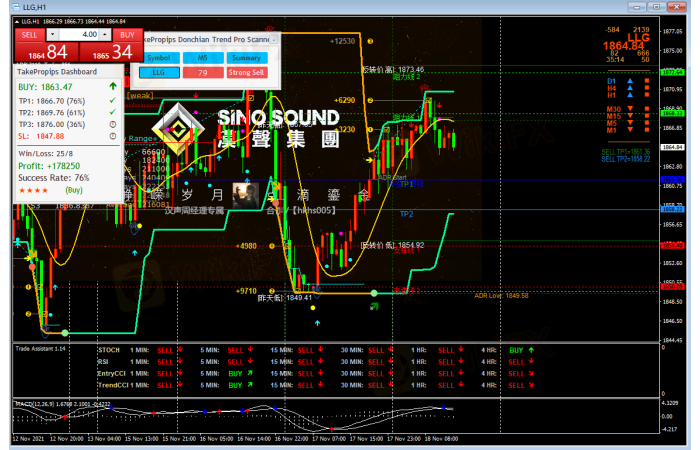This screenshot has height=450, width=700.
Task: Click the clock icon next to SL 1847.88
Action: (x=113, y=135)
